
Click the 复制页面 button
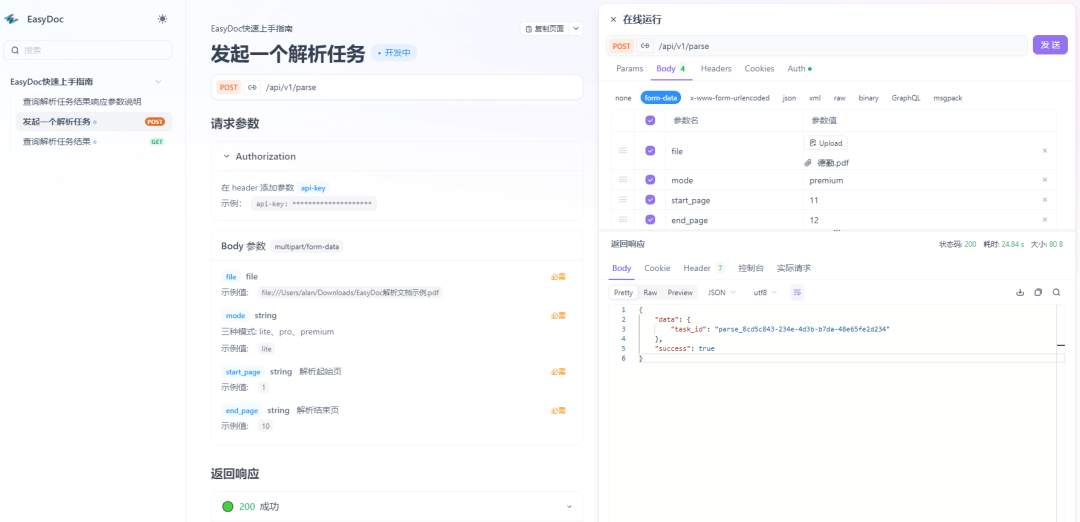544,29
